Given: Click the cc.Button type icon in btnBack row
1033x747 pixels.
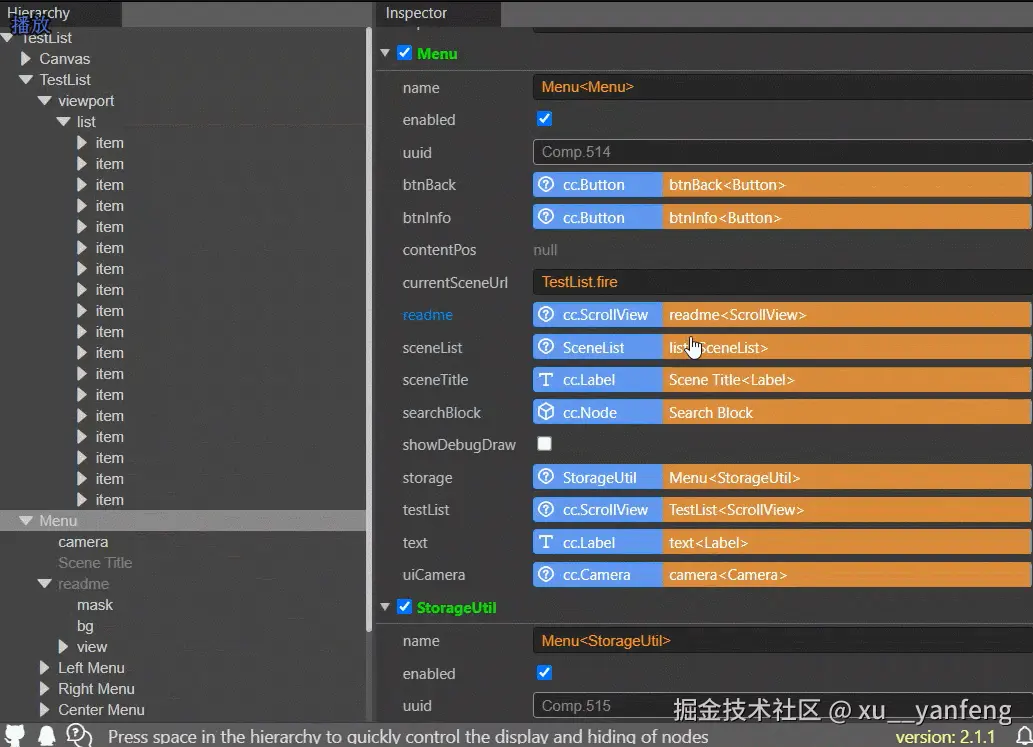Looking at the screenshot, I should click(x=546, y=185).
